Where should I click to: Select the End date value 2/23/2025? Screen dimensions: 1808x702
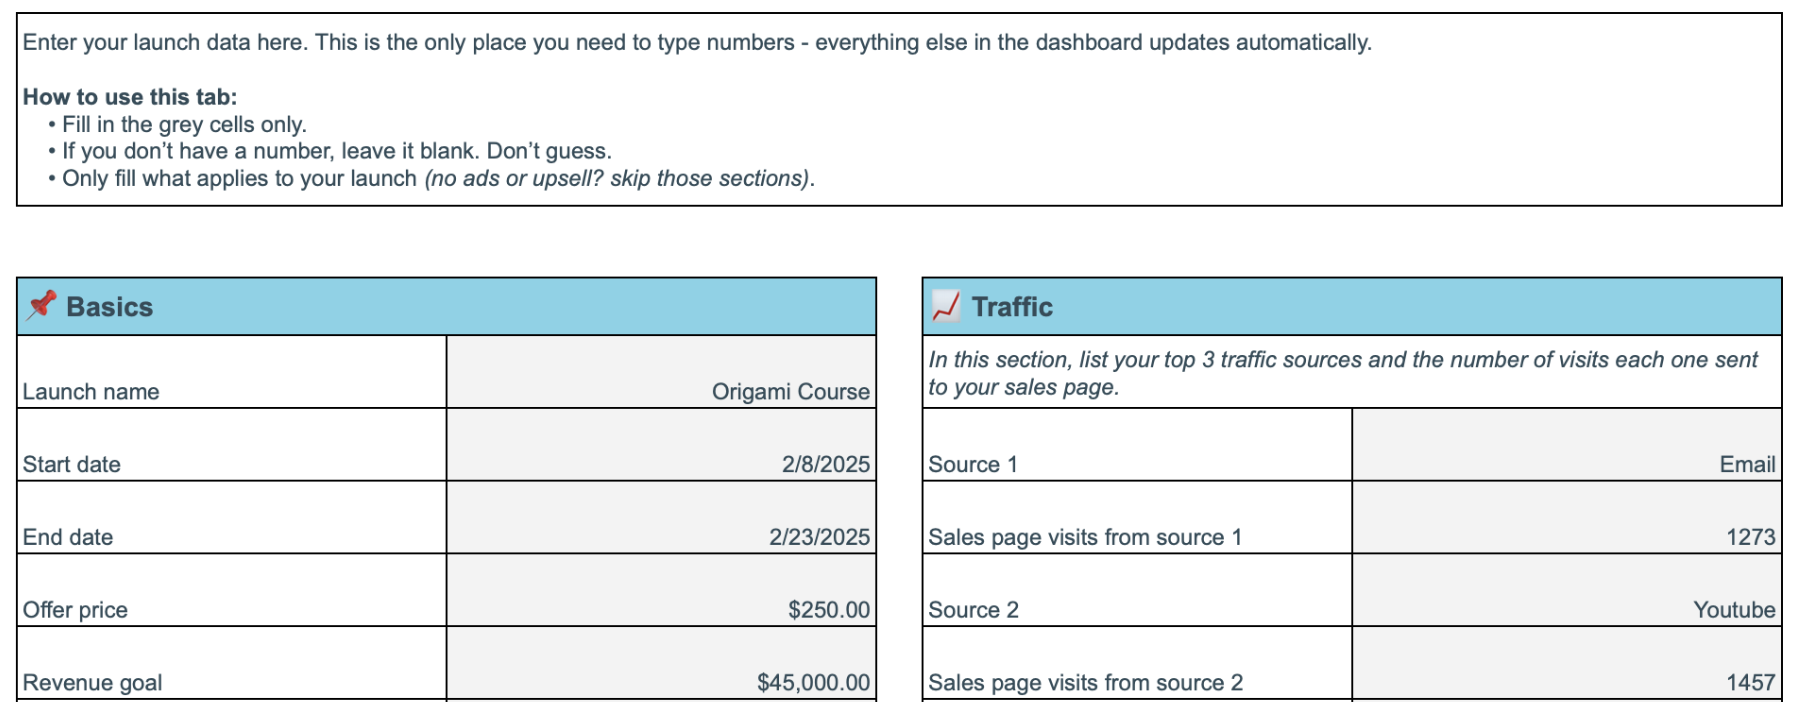(661, 519)
